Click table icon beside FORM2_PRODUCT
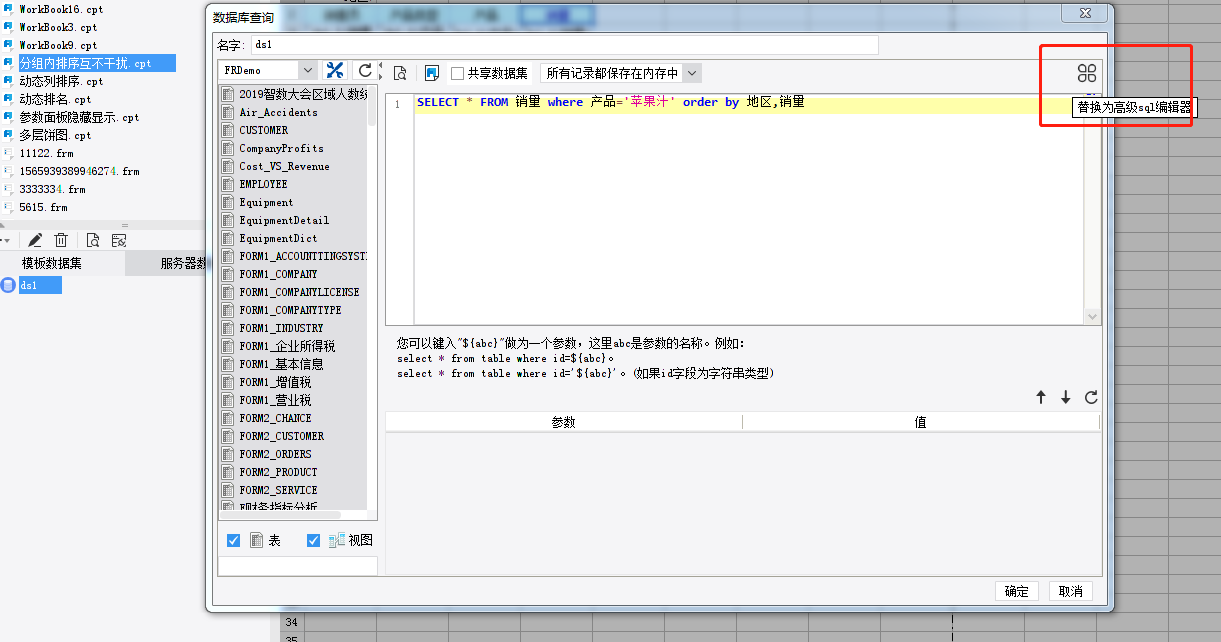Viewport: 1221px width, 642px height. 228,472
